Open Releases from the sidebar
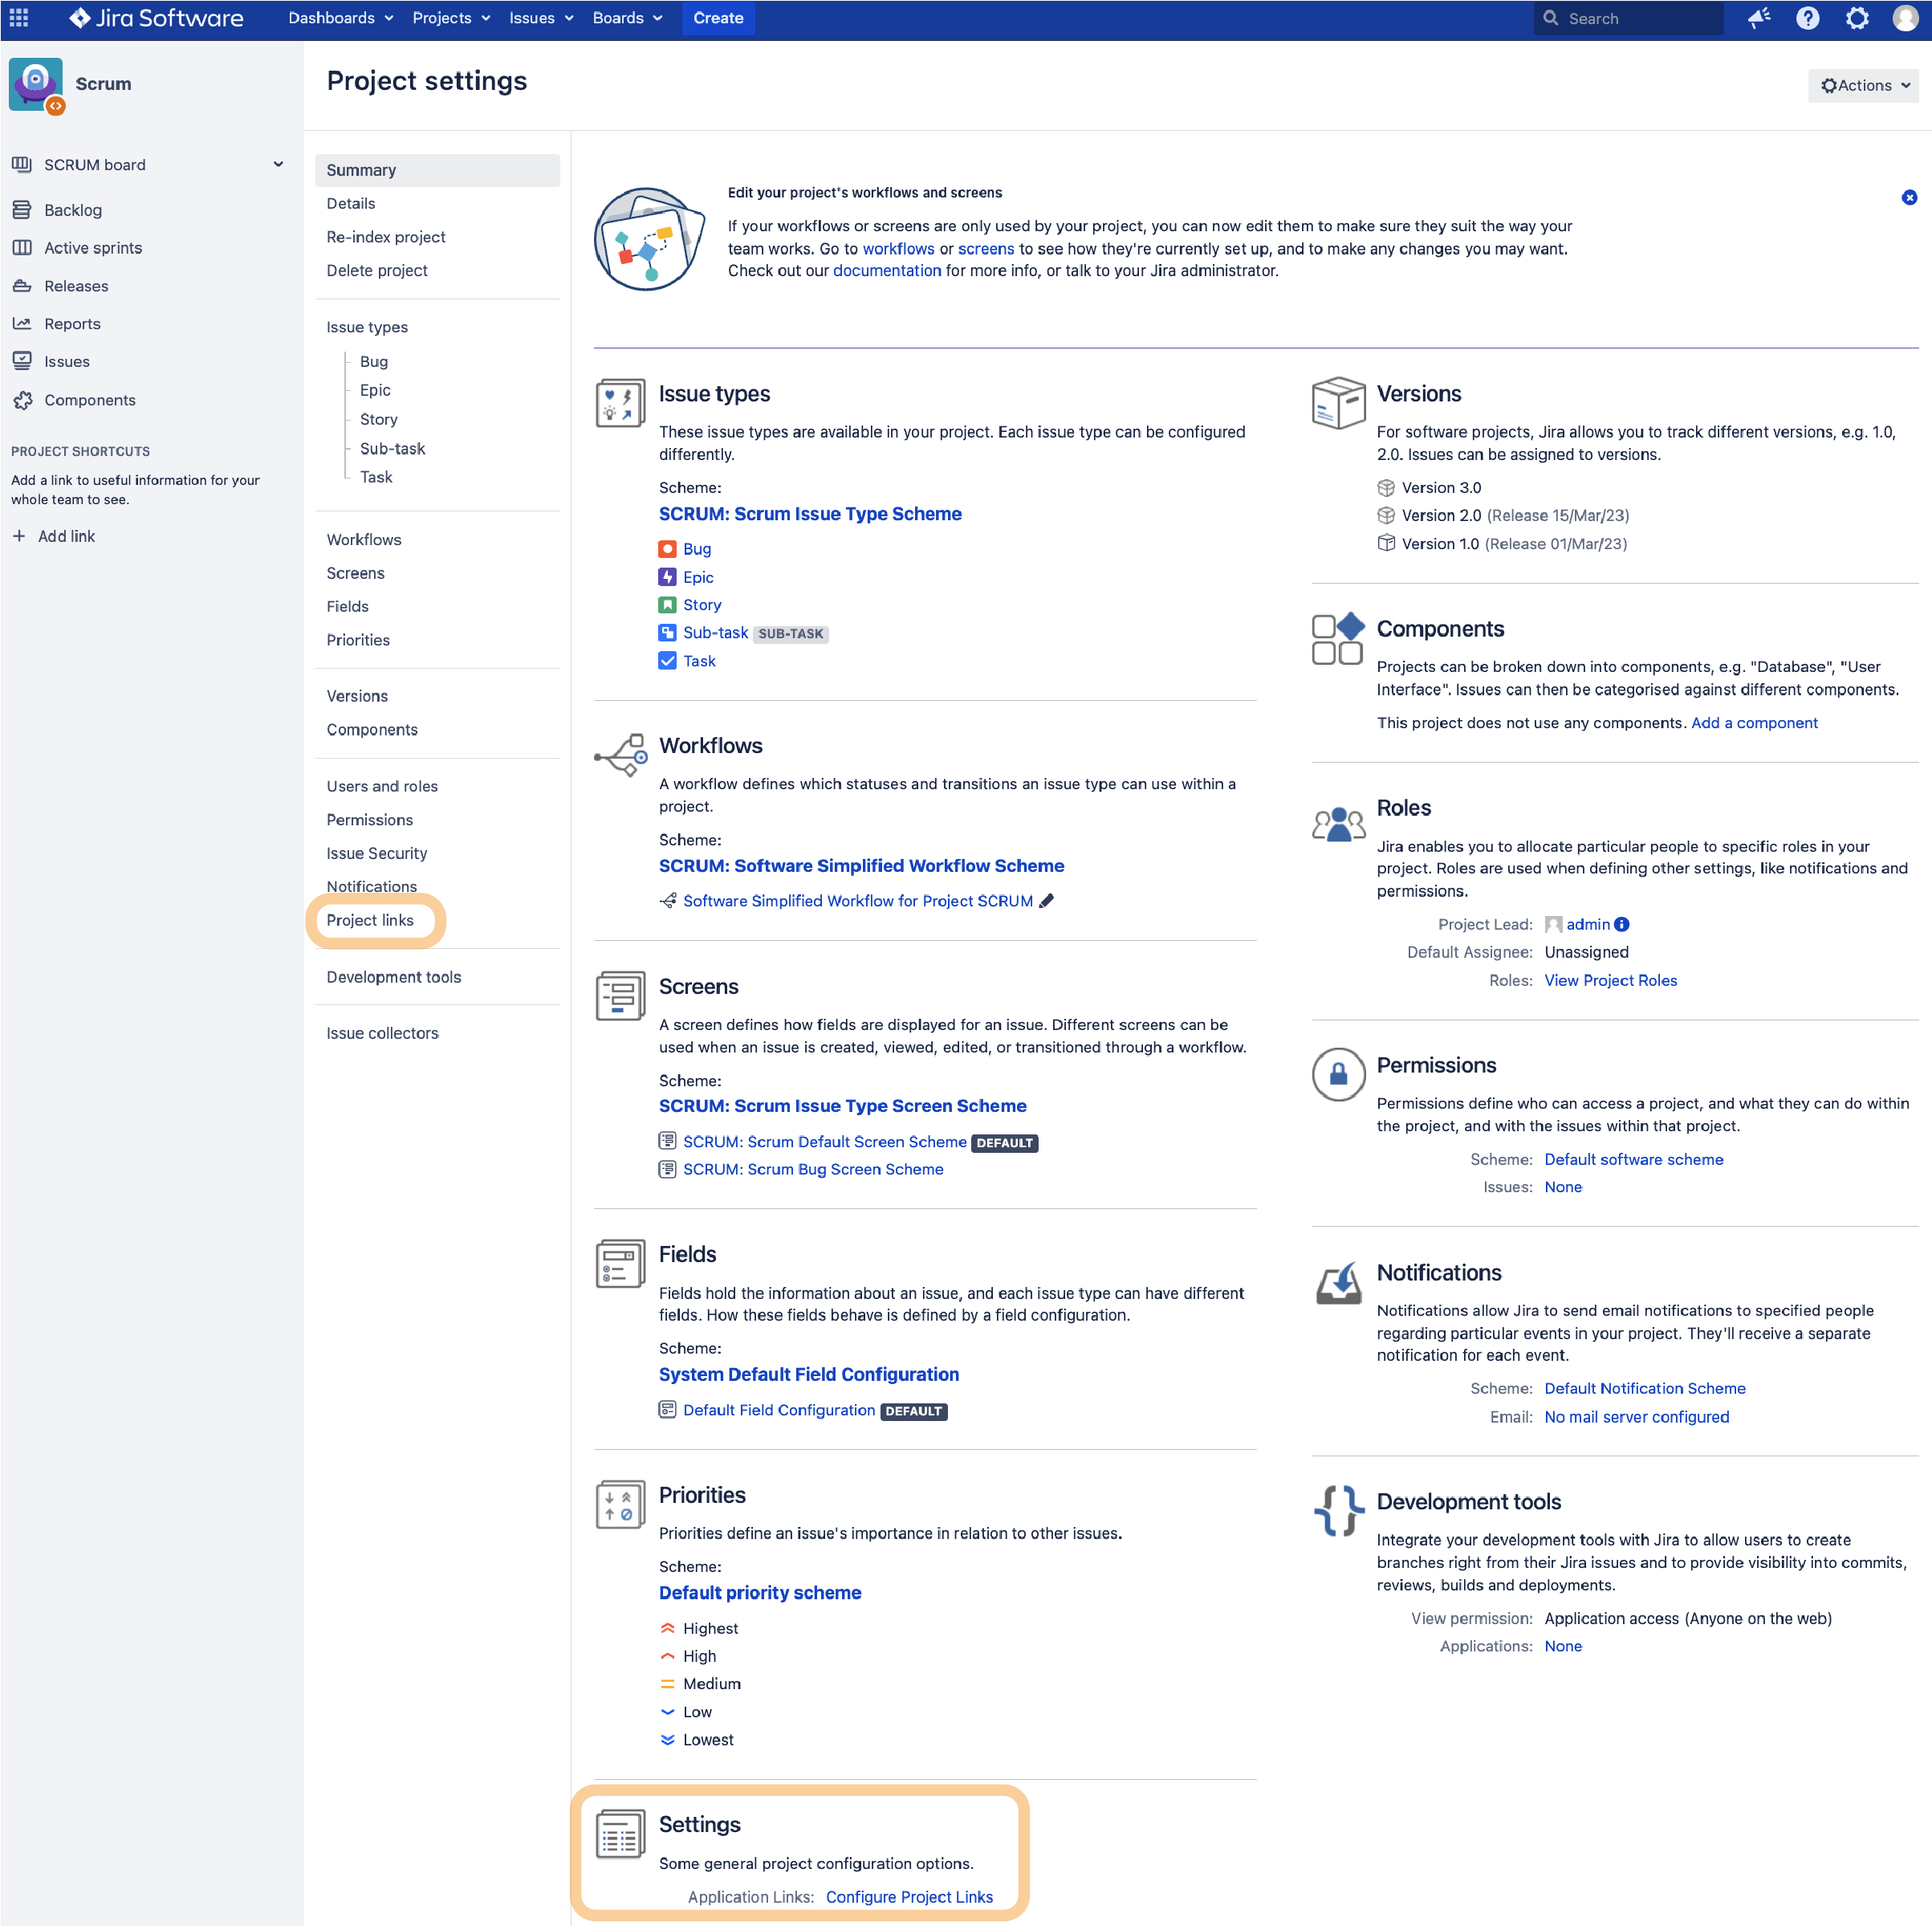The height and width of the screenshot is (1926, 1932). tap(76, 286)
